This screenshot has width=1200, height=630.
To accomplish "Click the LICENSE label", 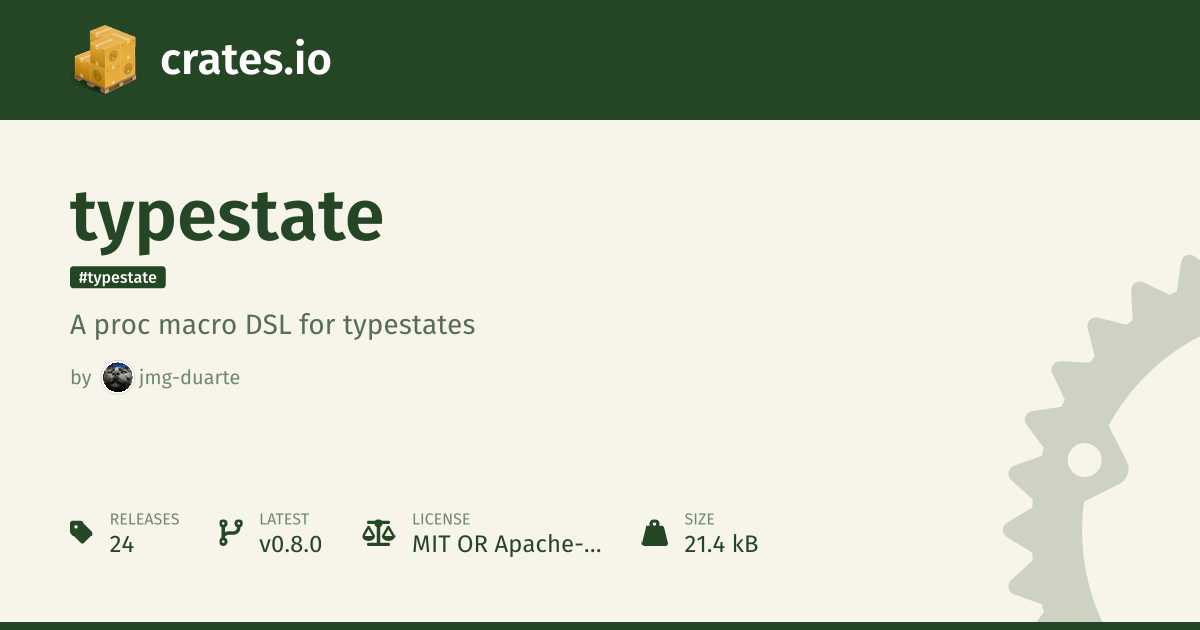I will 441,519.
